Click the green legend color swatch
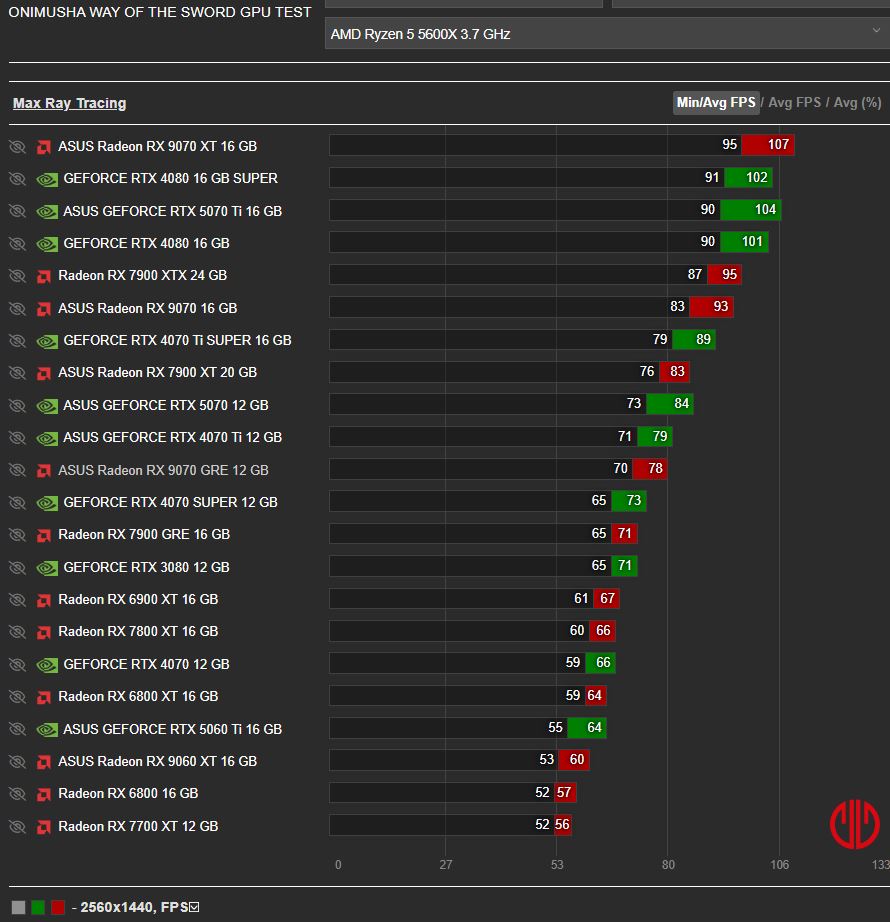The width and height of the screenshot is (890, 922). point(38,907)
